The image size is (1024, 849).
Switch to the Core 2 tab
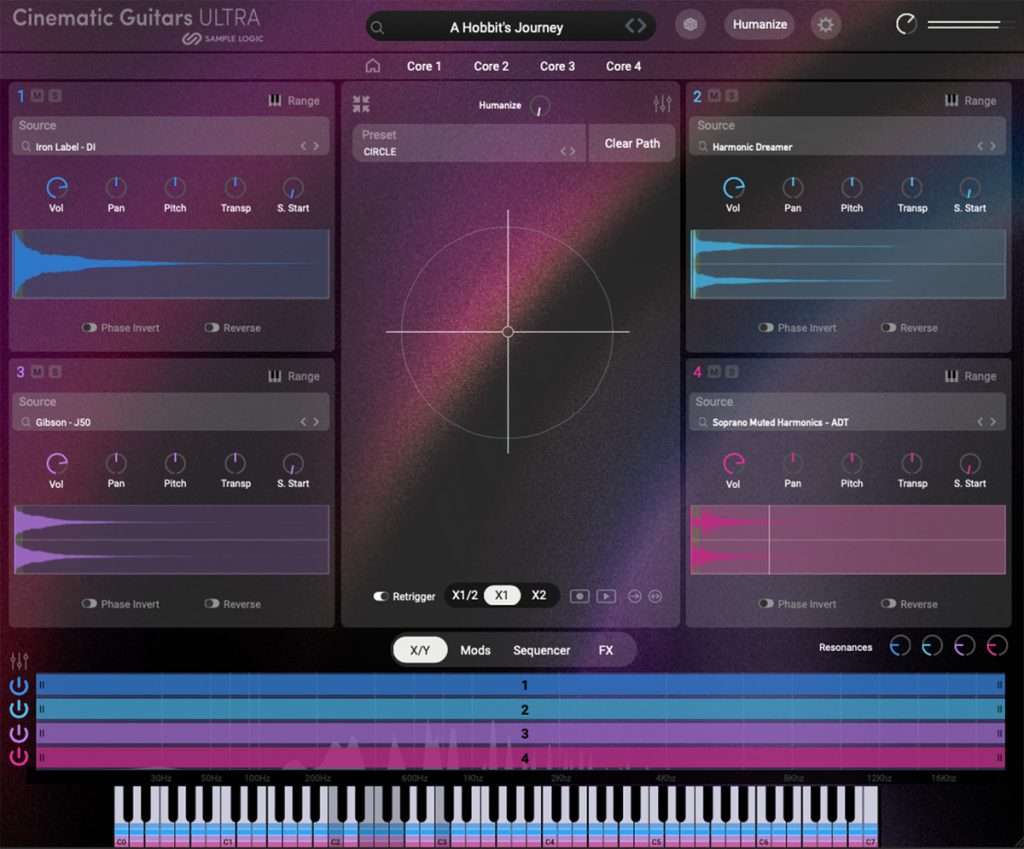[x=491, y=66]
